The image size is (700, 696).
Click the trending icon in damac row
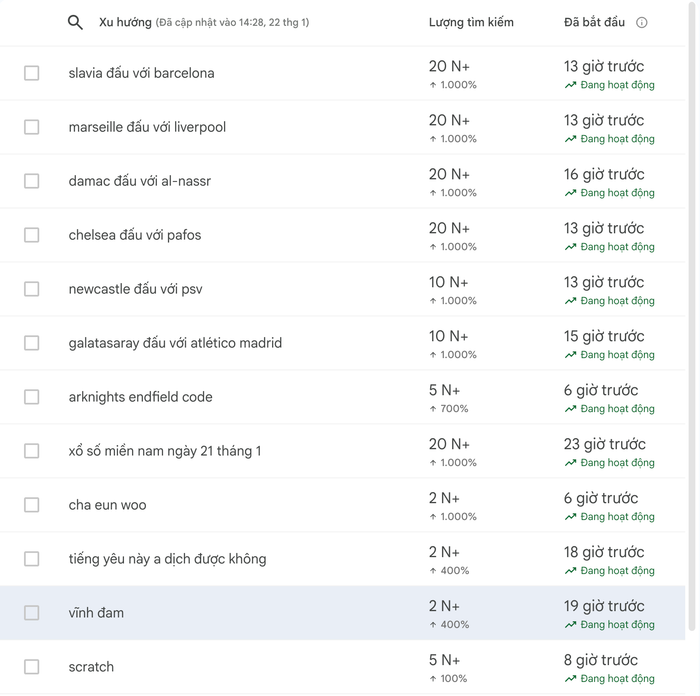pyautogui.click(x=570, y=193)
